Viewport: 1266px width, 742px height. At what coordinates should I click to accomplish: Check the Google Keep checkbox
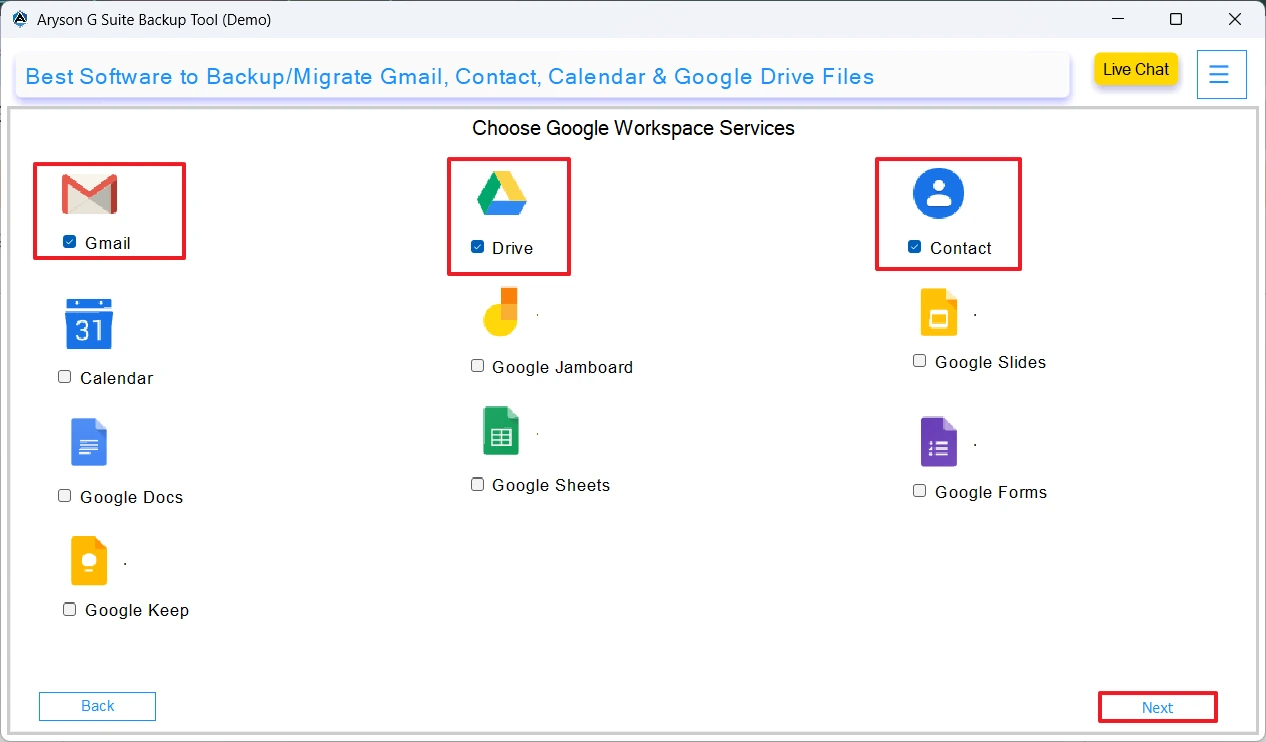[x=69, y=609]
